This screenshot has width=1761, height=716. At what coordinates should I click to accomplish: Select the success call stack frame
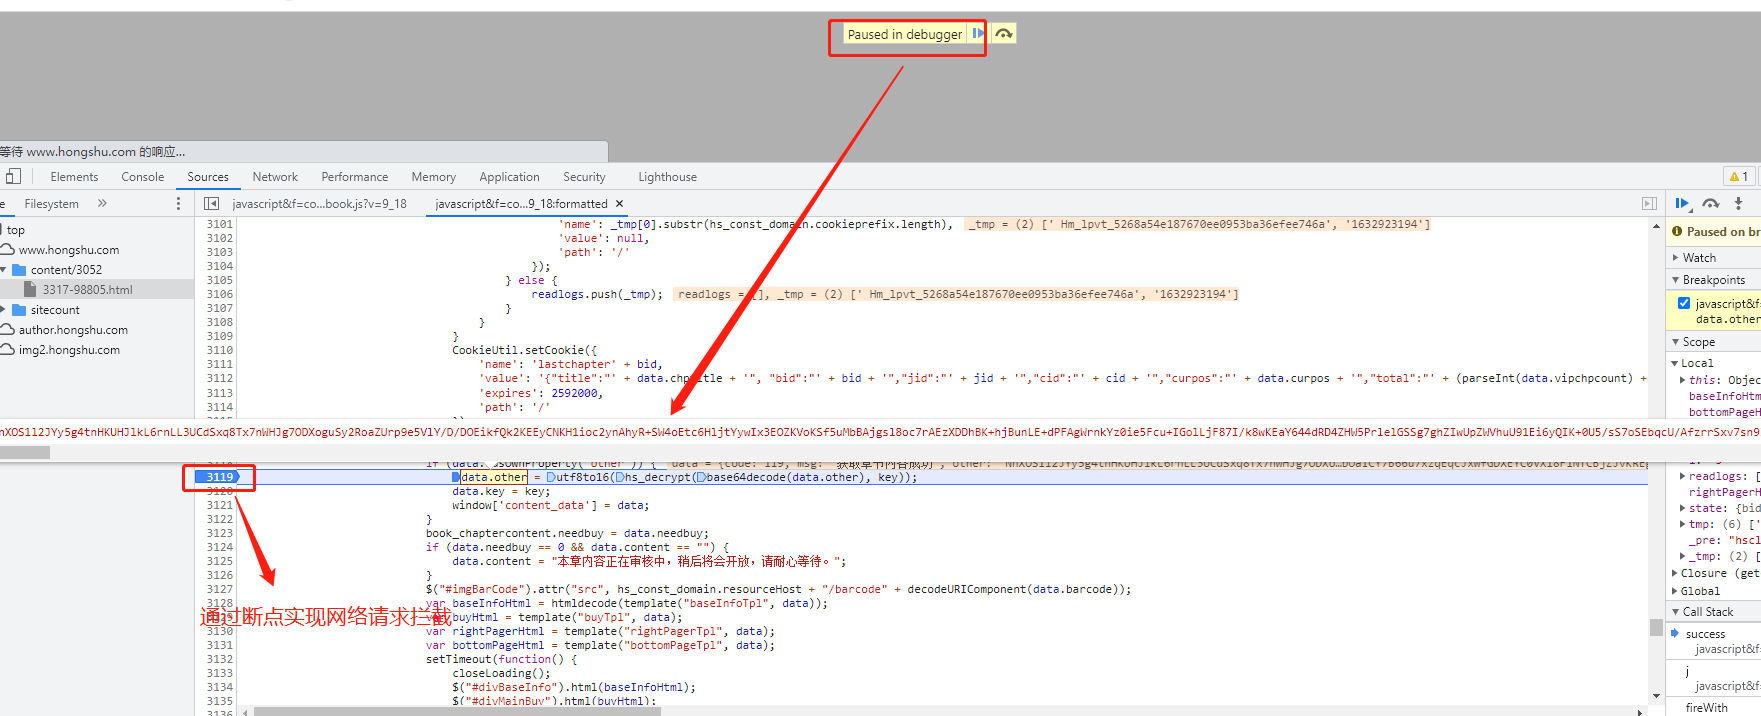[1705, 634]
